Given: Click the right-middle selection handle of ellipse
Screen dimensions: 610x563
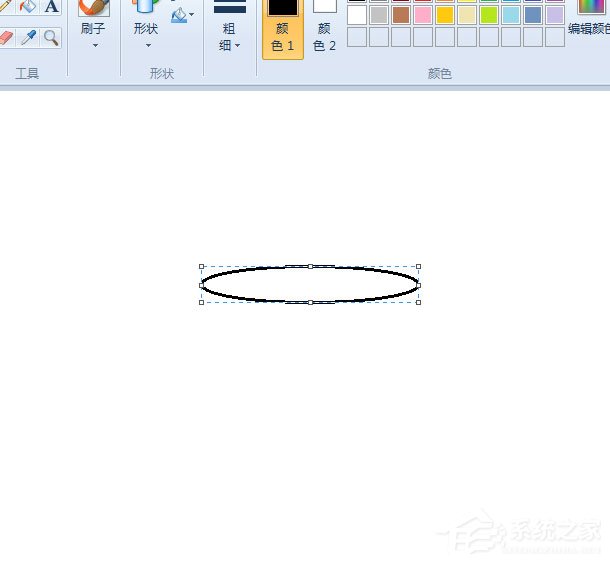Looking at the screenshot, I should coord(419,285).
